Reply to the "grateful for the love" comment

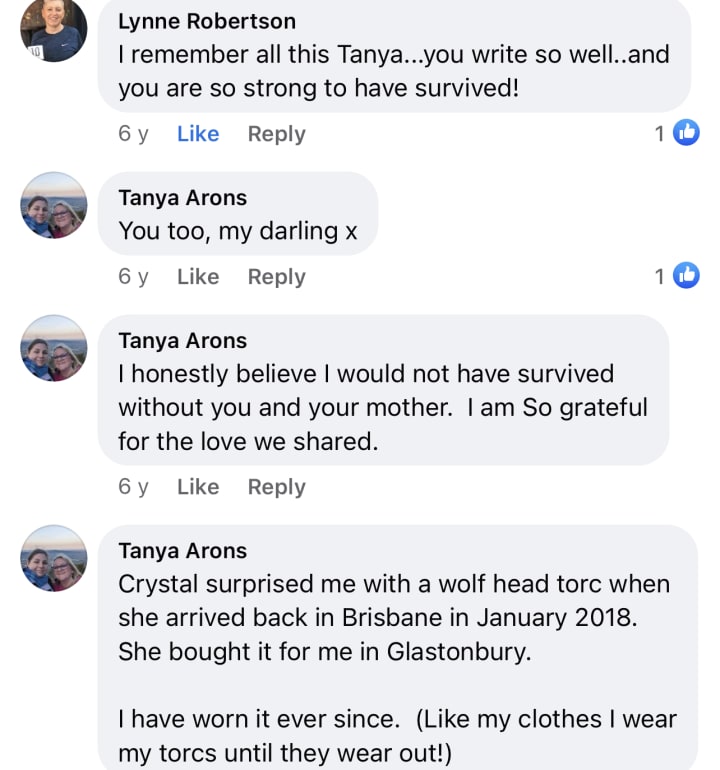point(277,487)
